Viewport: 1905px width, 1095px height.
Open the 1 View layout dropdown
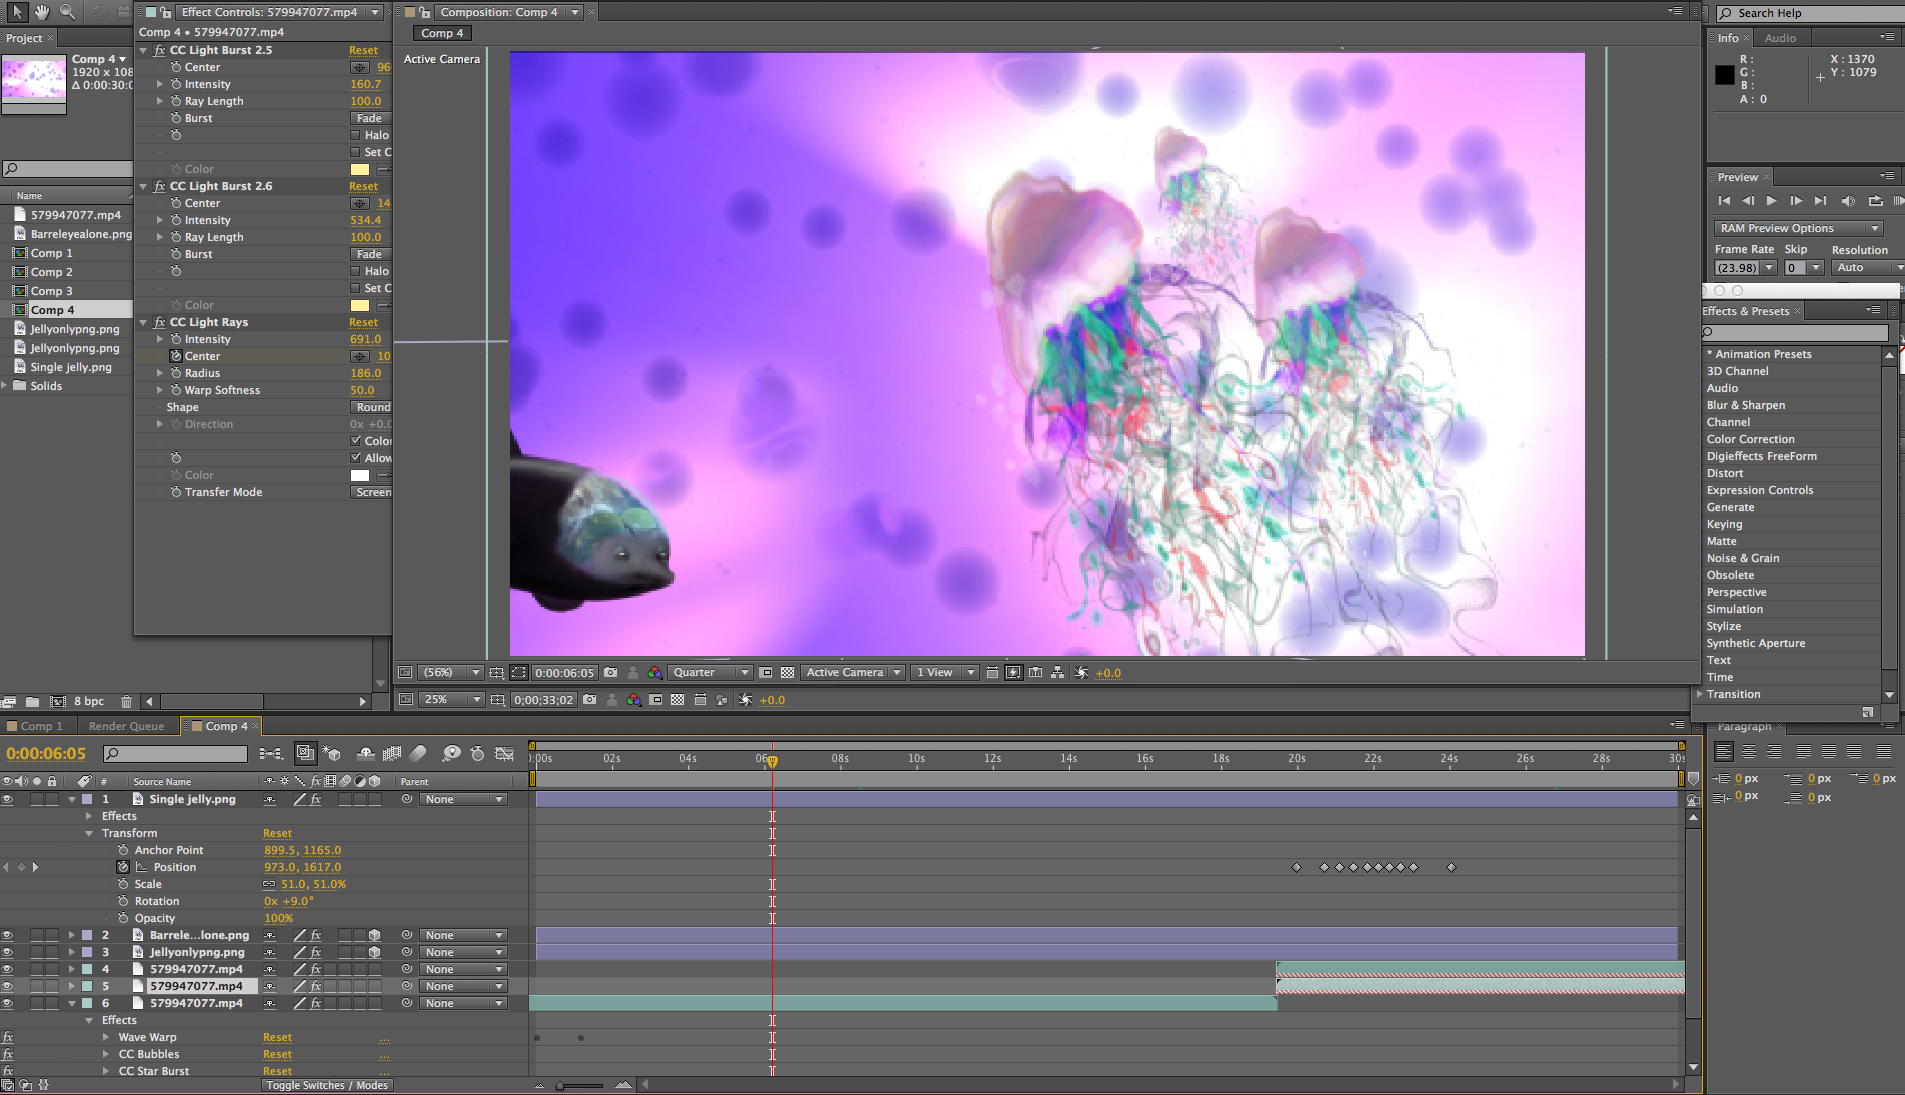tap(945, 673)
